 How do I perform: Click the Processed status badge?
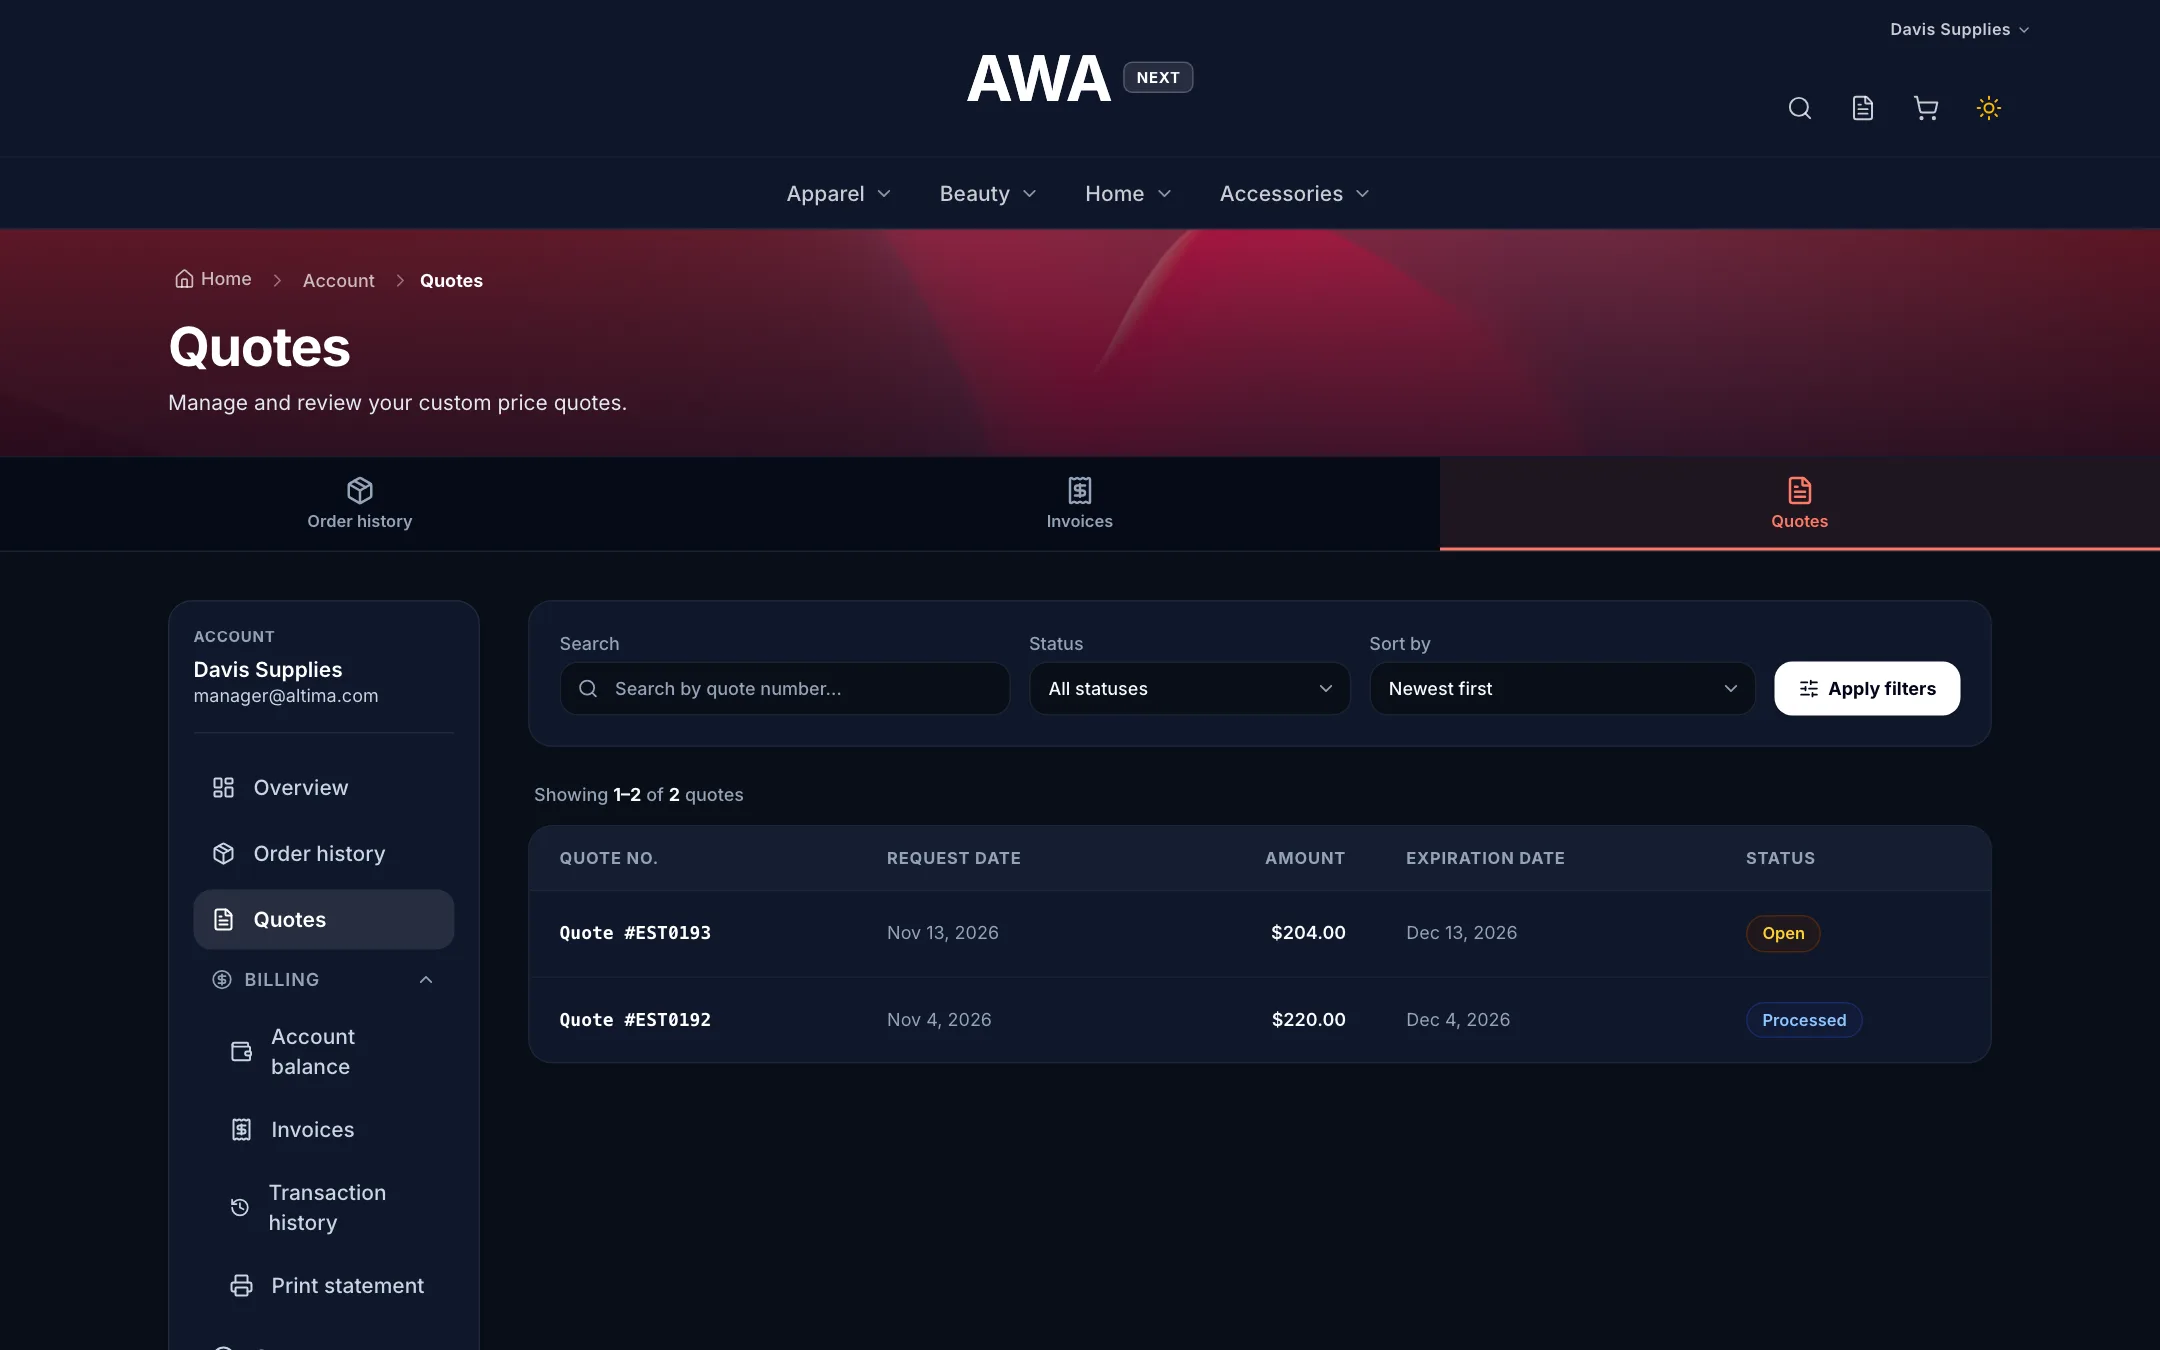[x=1804, y=1020]
